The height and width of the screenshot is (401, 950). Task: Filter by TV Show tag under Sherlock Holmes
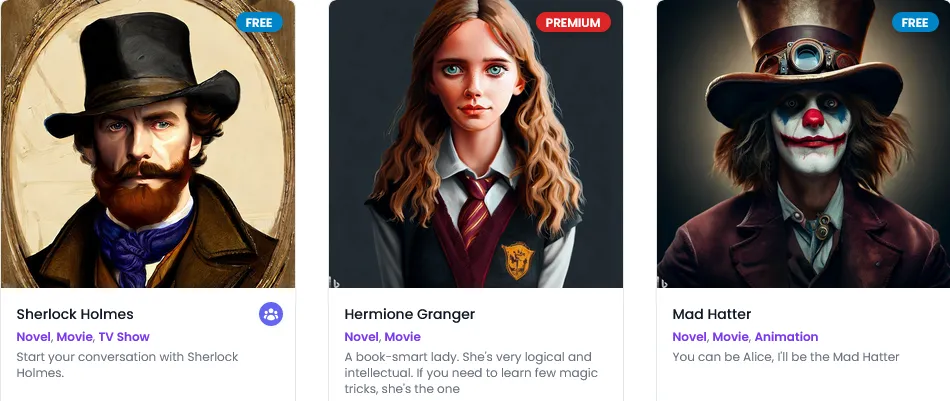point(124,337)
